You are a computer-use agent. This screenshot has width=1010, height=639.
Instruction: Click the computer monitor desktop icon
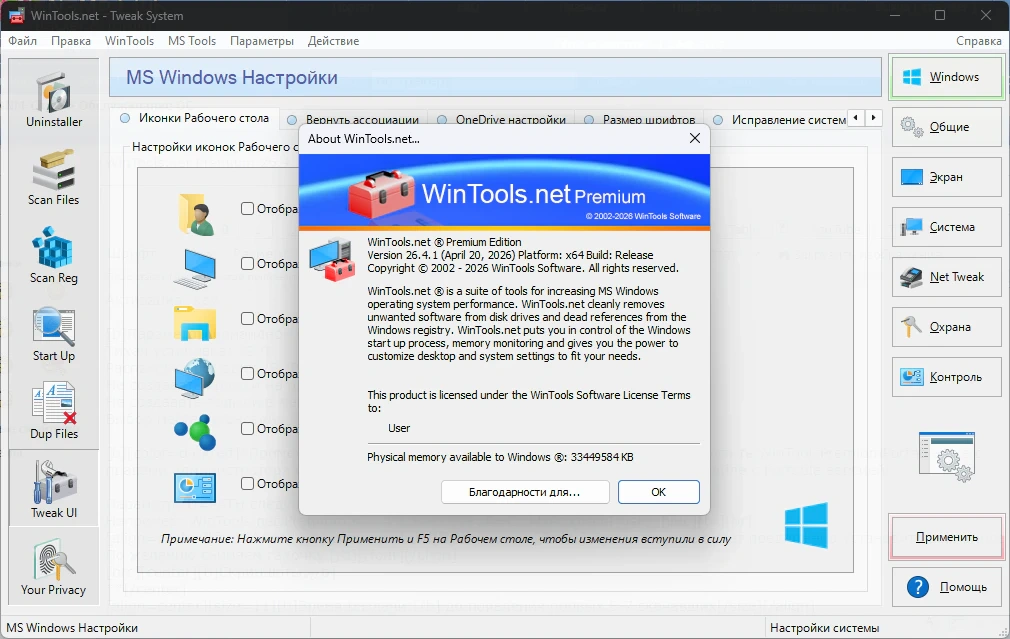[195, 269]
